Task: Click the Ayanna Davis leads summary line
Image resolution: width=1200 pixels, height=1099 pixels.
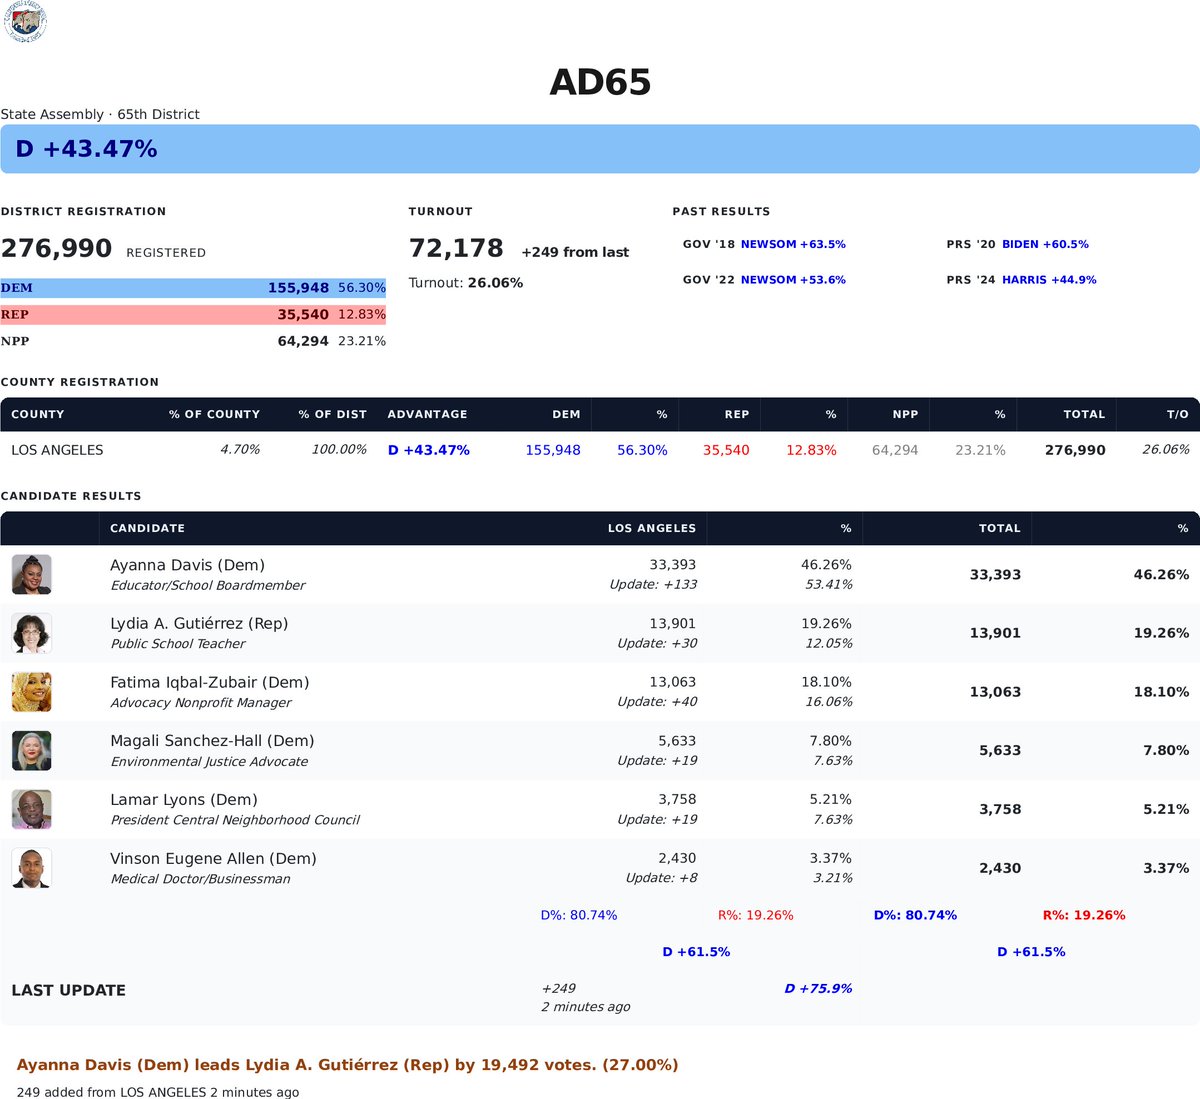Action: coord(348,1065)
